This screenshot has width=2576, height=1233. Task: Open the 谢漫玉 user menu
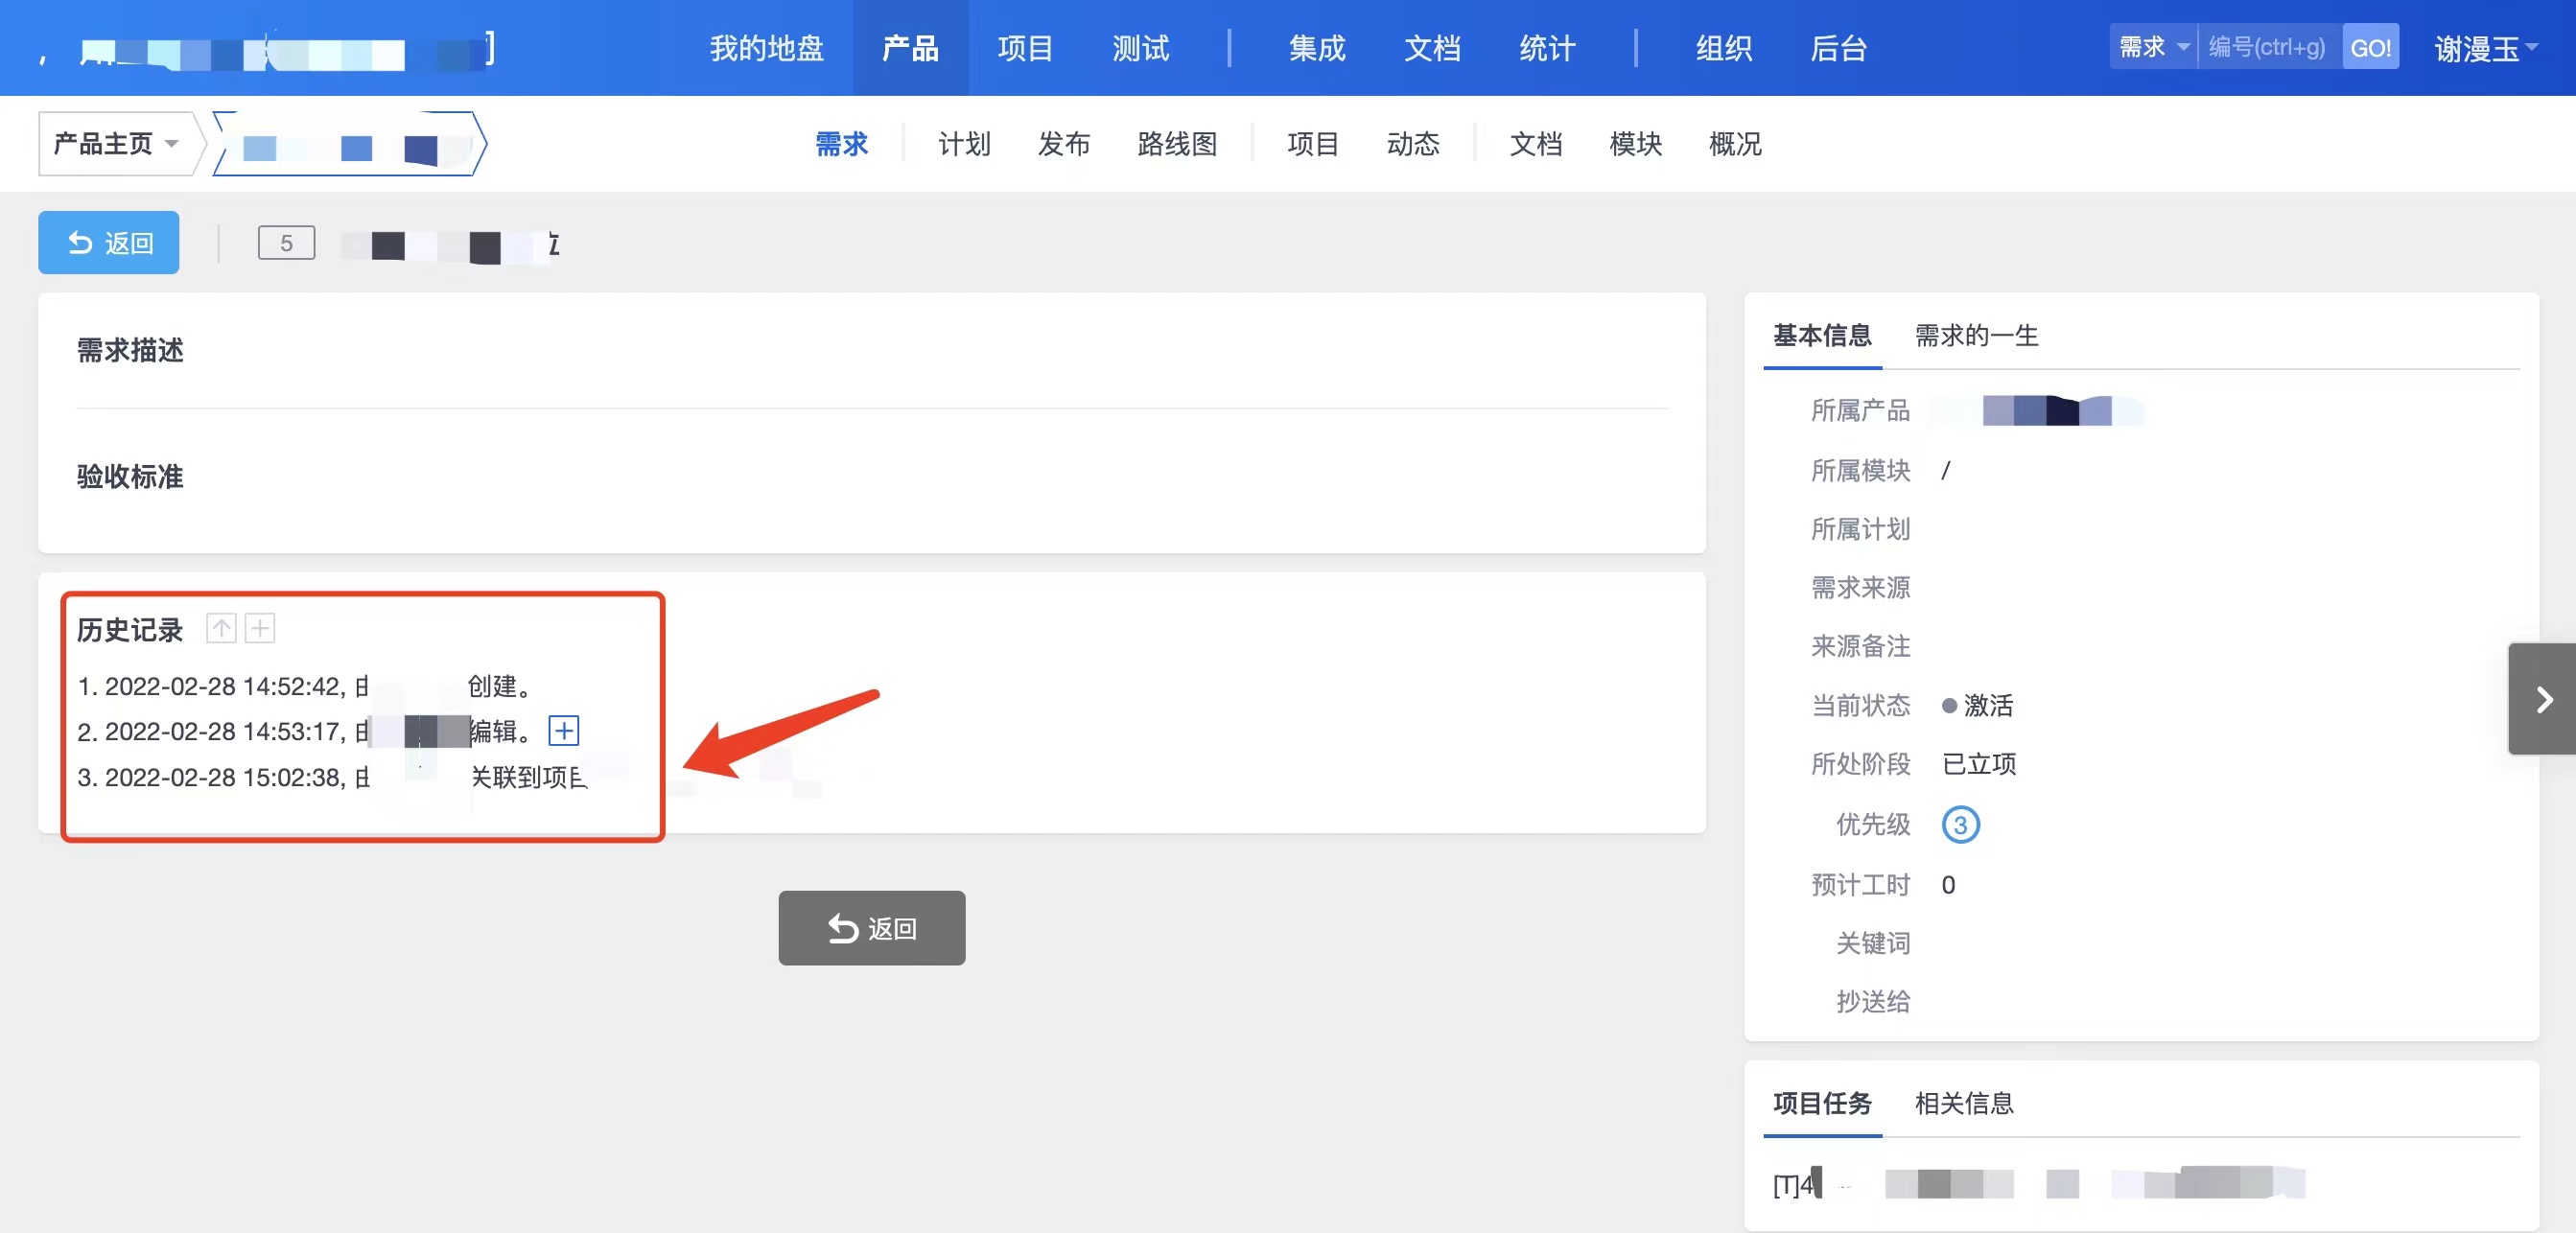tap(2484, 48)
